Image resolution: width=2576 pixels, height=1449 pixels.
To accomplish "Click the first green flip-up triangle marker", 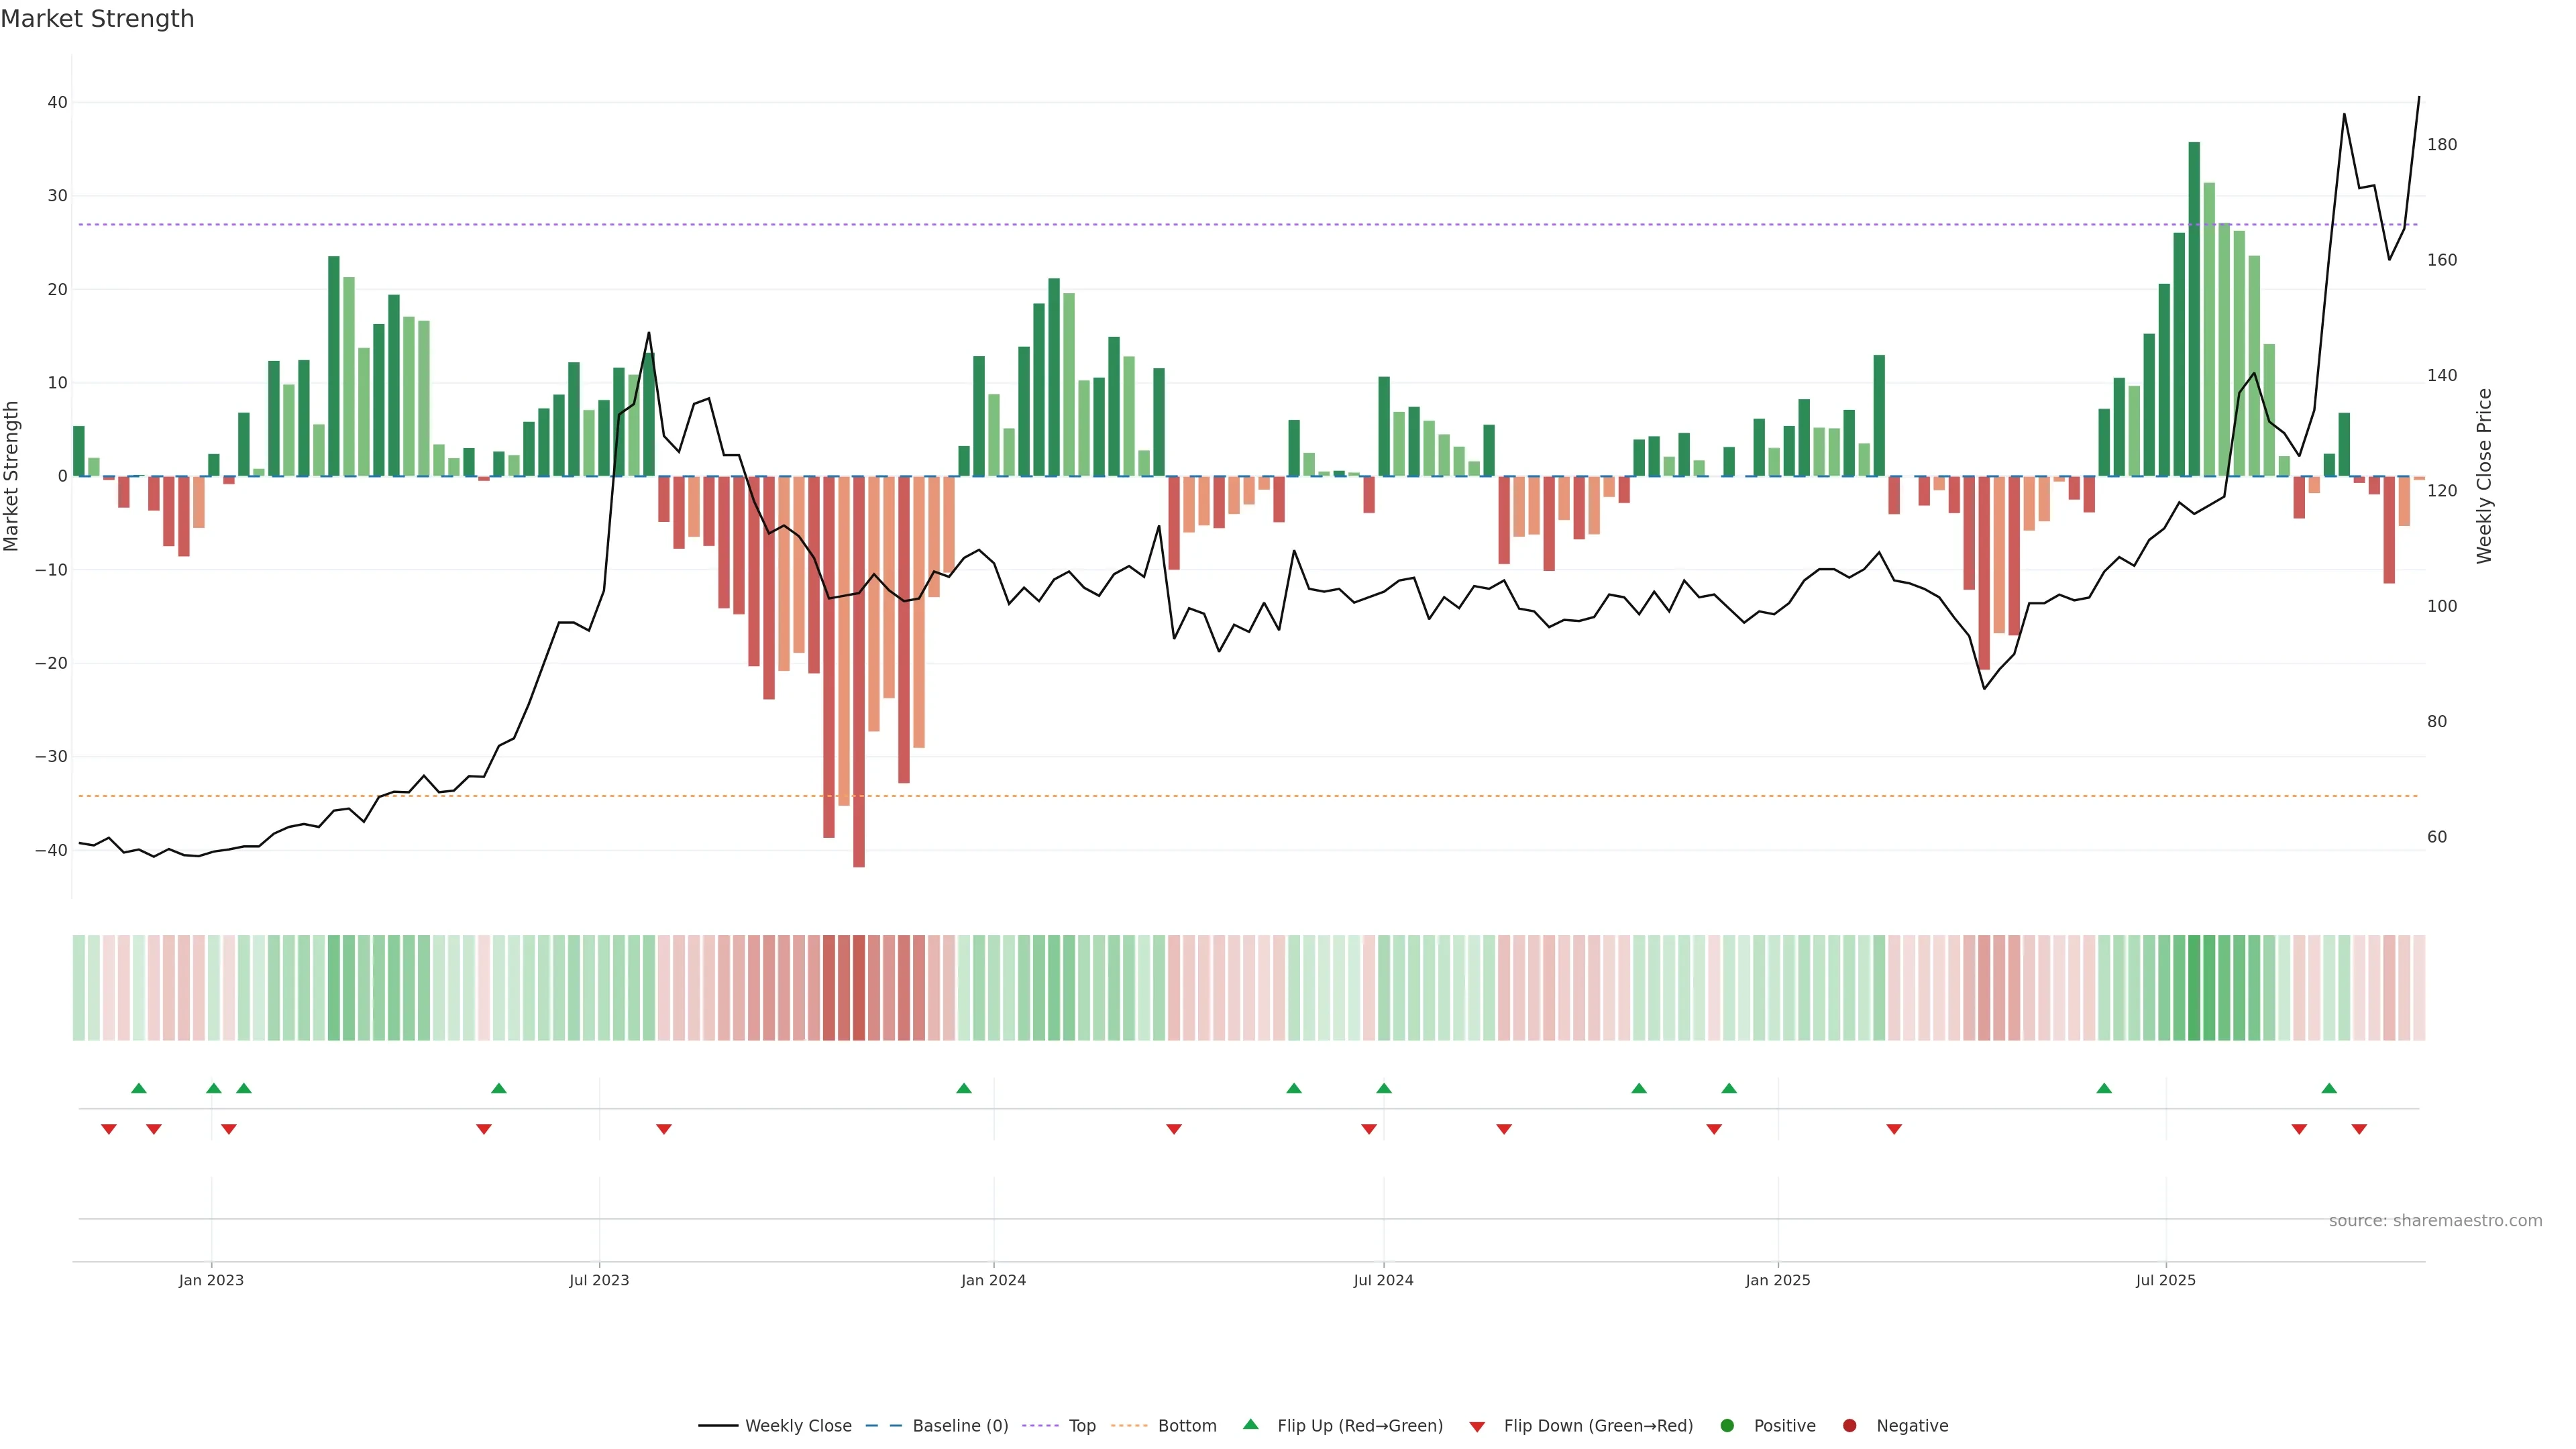I will click(x=139, y=1088).
